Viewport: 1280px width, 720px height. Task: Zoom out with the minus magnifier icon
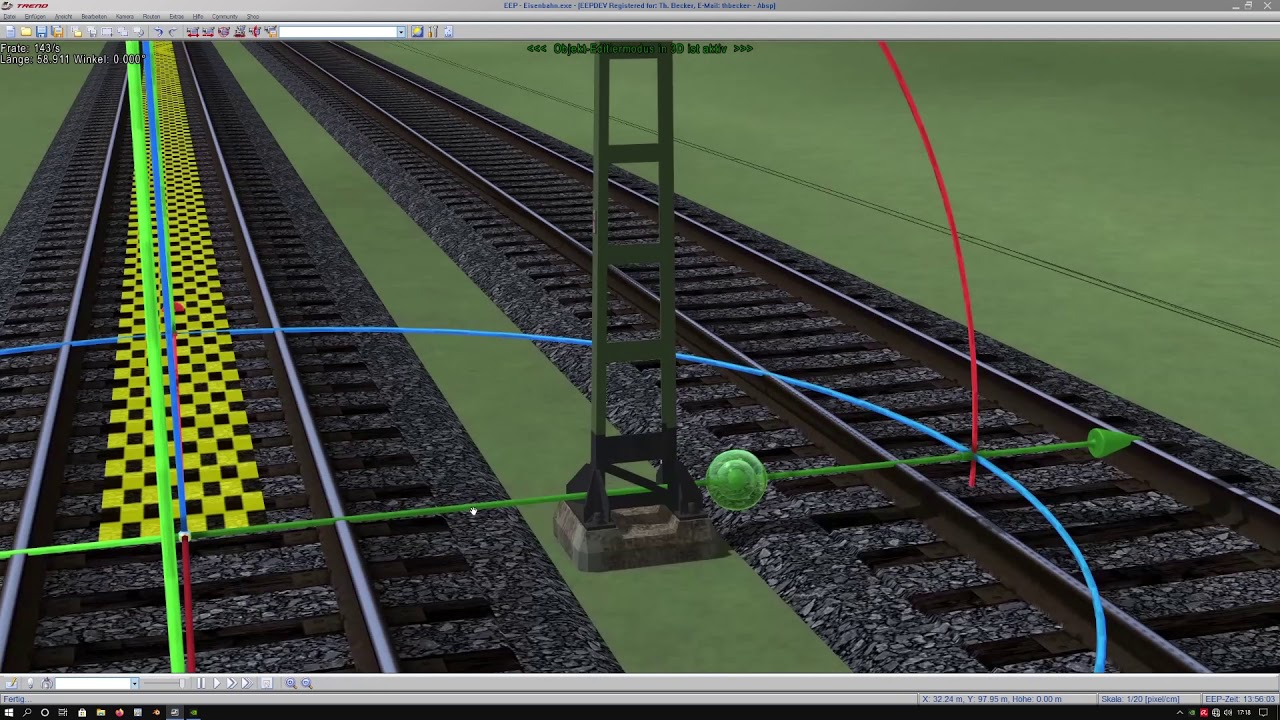pos(307,683)
